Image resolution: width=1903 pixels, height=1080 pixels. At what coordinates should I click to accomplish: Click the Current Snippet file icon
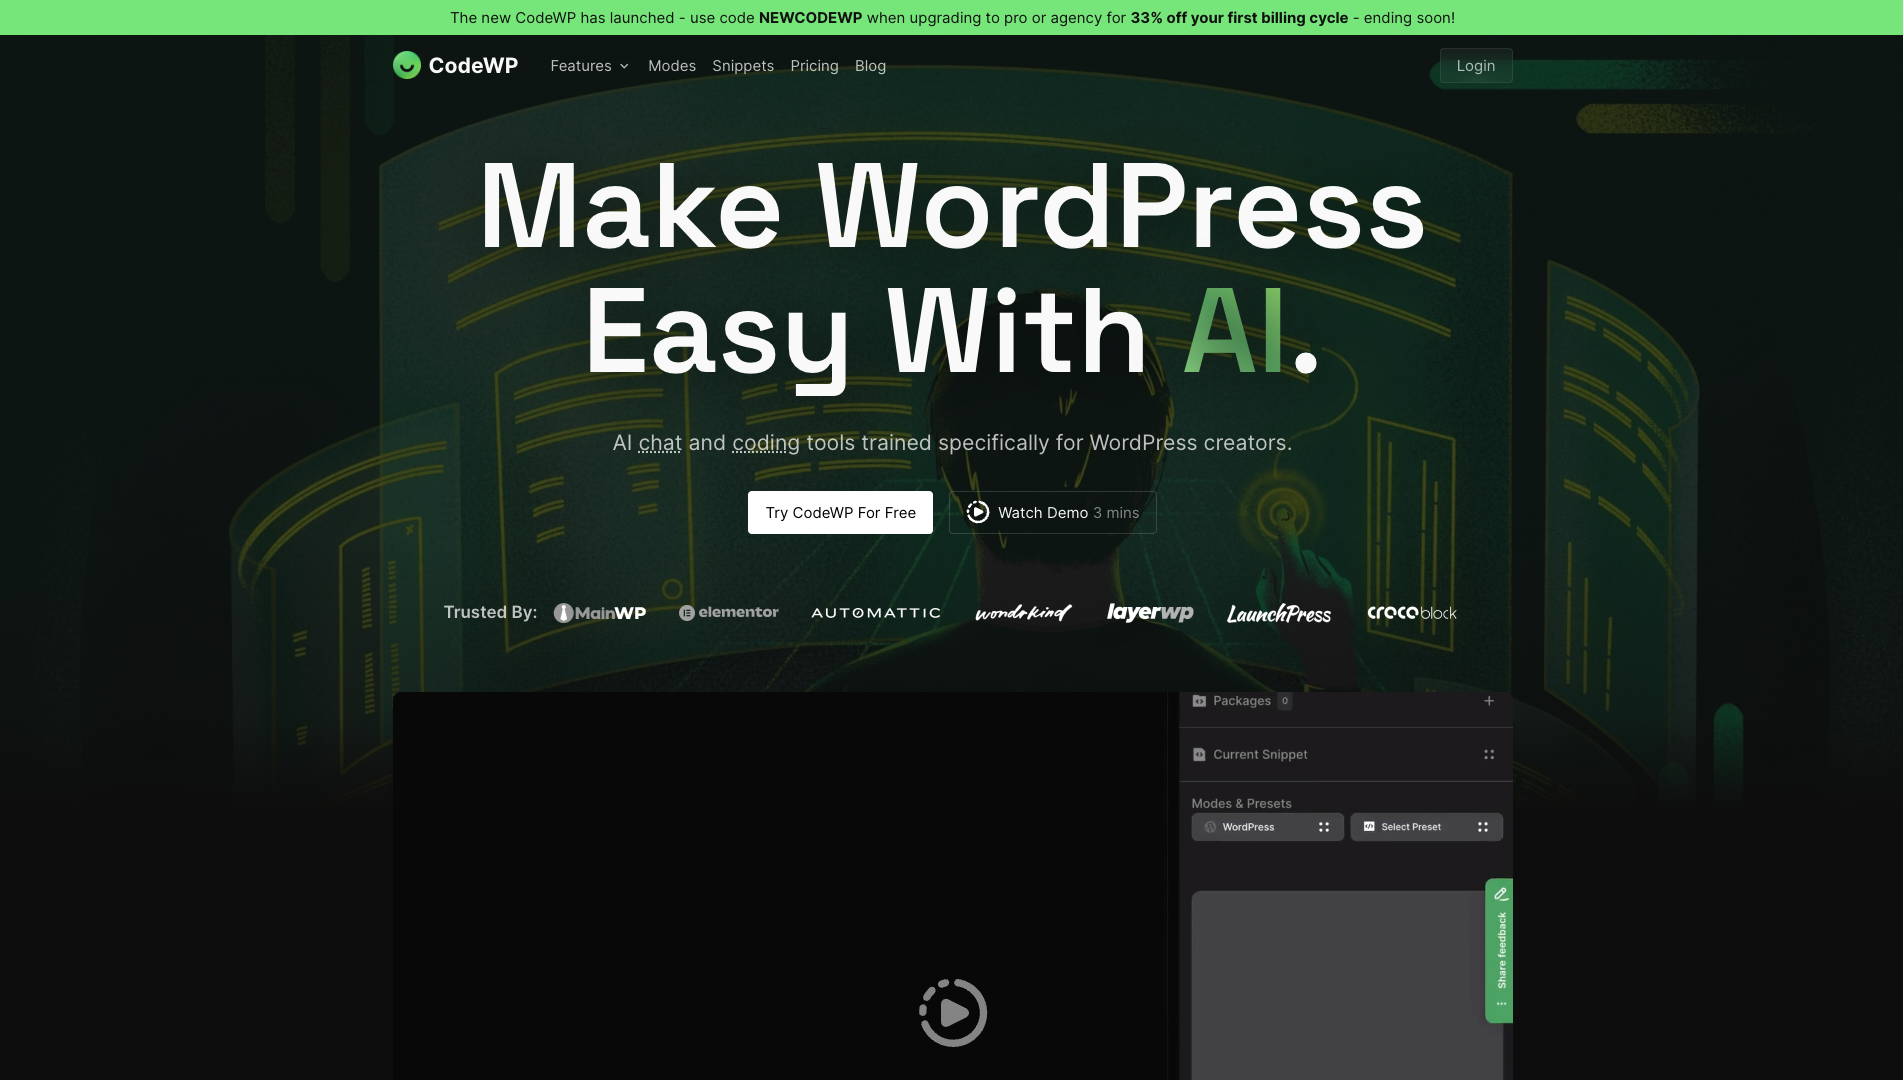click(x=1199, y=754)
